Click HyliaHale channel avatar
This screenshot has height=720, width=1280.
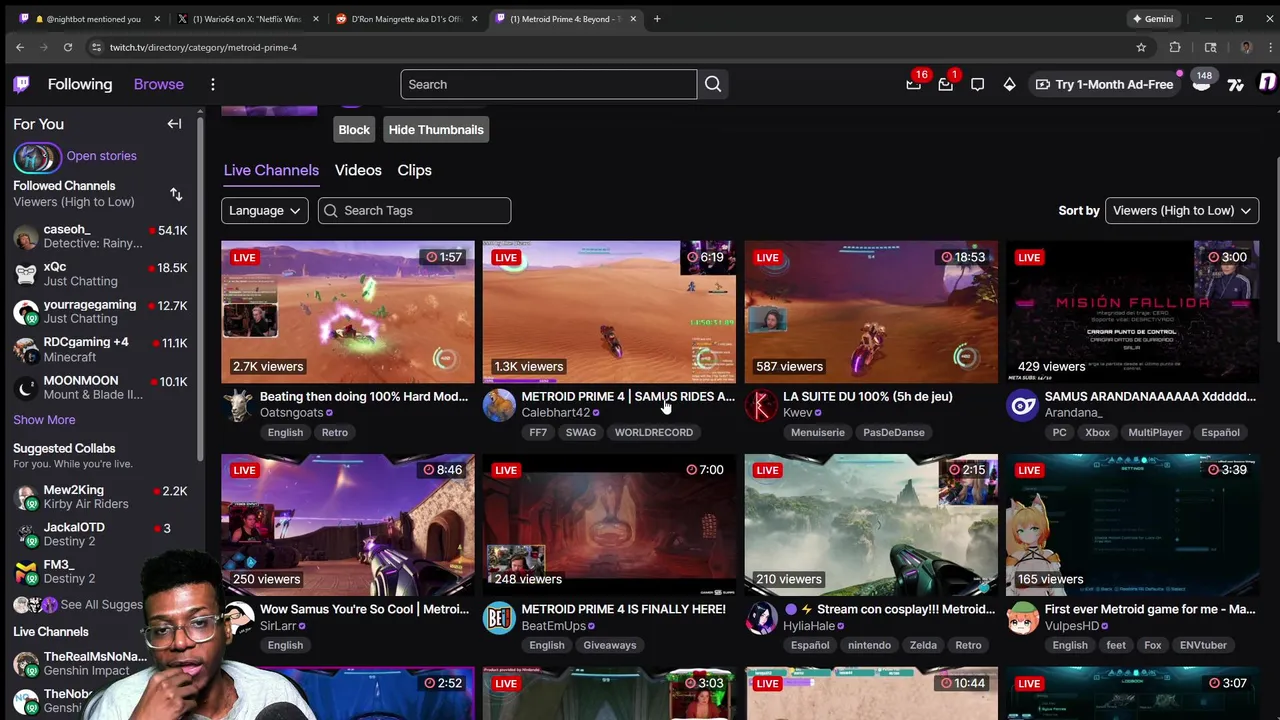(761, 618)
